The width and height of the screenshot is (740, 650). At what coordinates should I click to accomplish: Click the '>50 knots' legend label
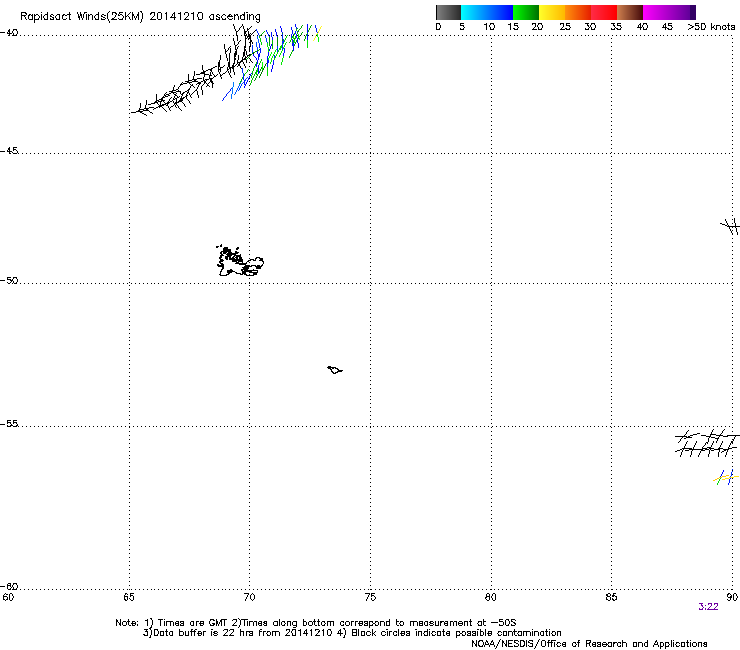(711, 27)
